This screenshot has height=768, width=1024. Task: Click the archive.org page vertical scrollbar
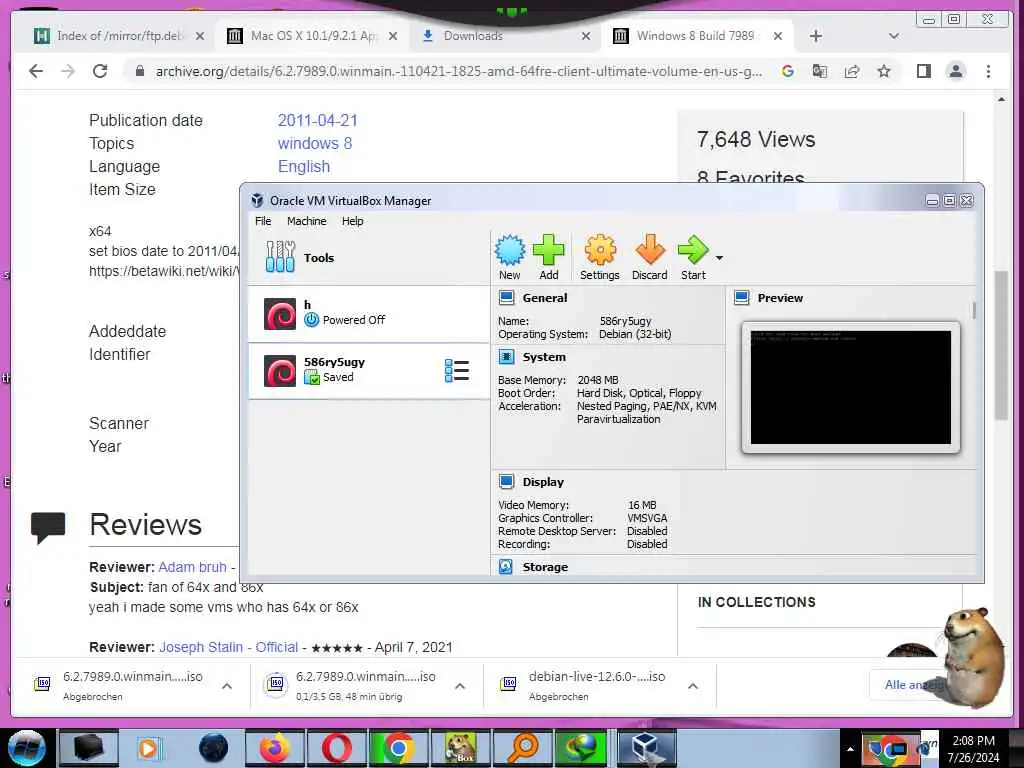click(1001, 346)
